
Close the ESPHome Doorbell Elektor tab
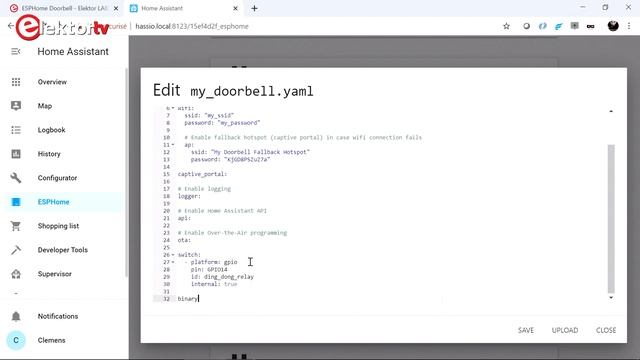(x=116, y=8)
